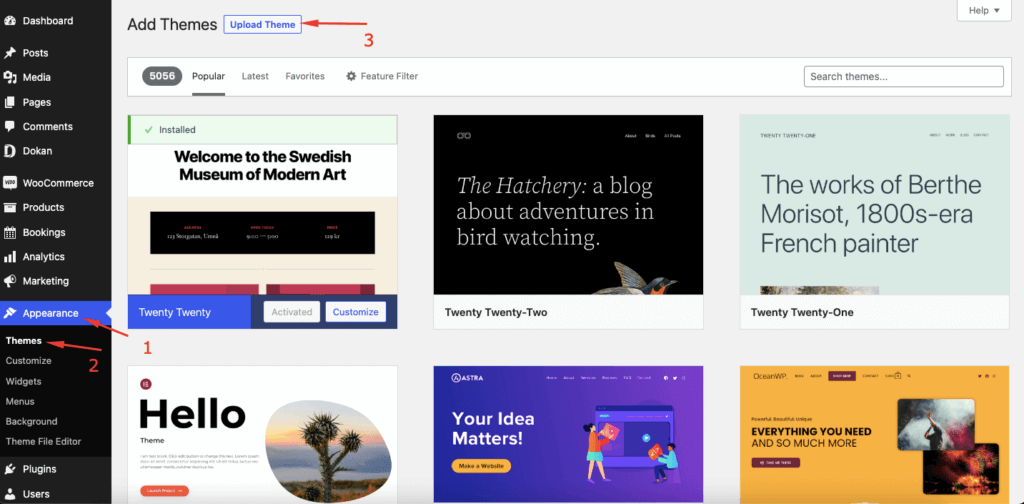The height and width of the screenshot is (504, 1024).
Task: Go to Analytics in the sidebar
Action: [x=44, y=257]
